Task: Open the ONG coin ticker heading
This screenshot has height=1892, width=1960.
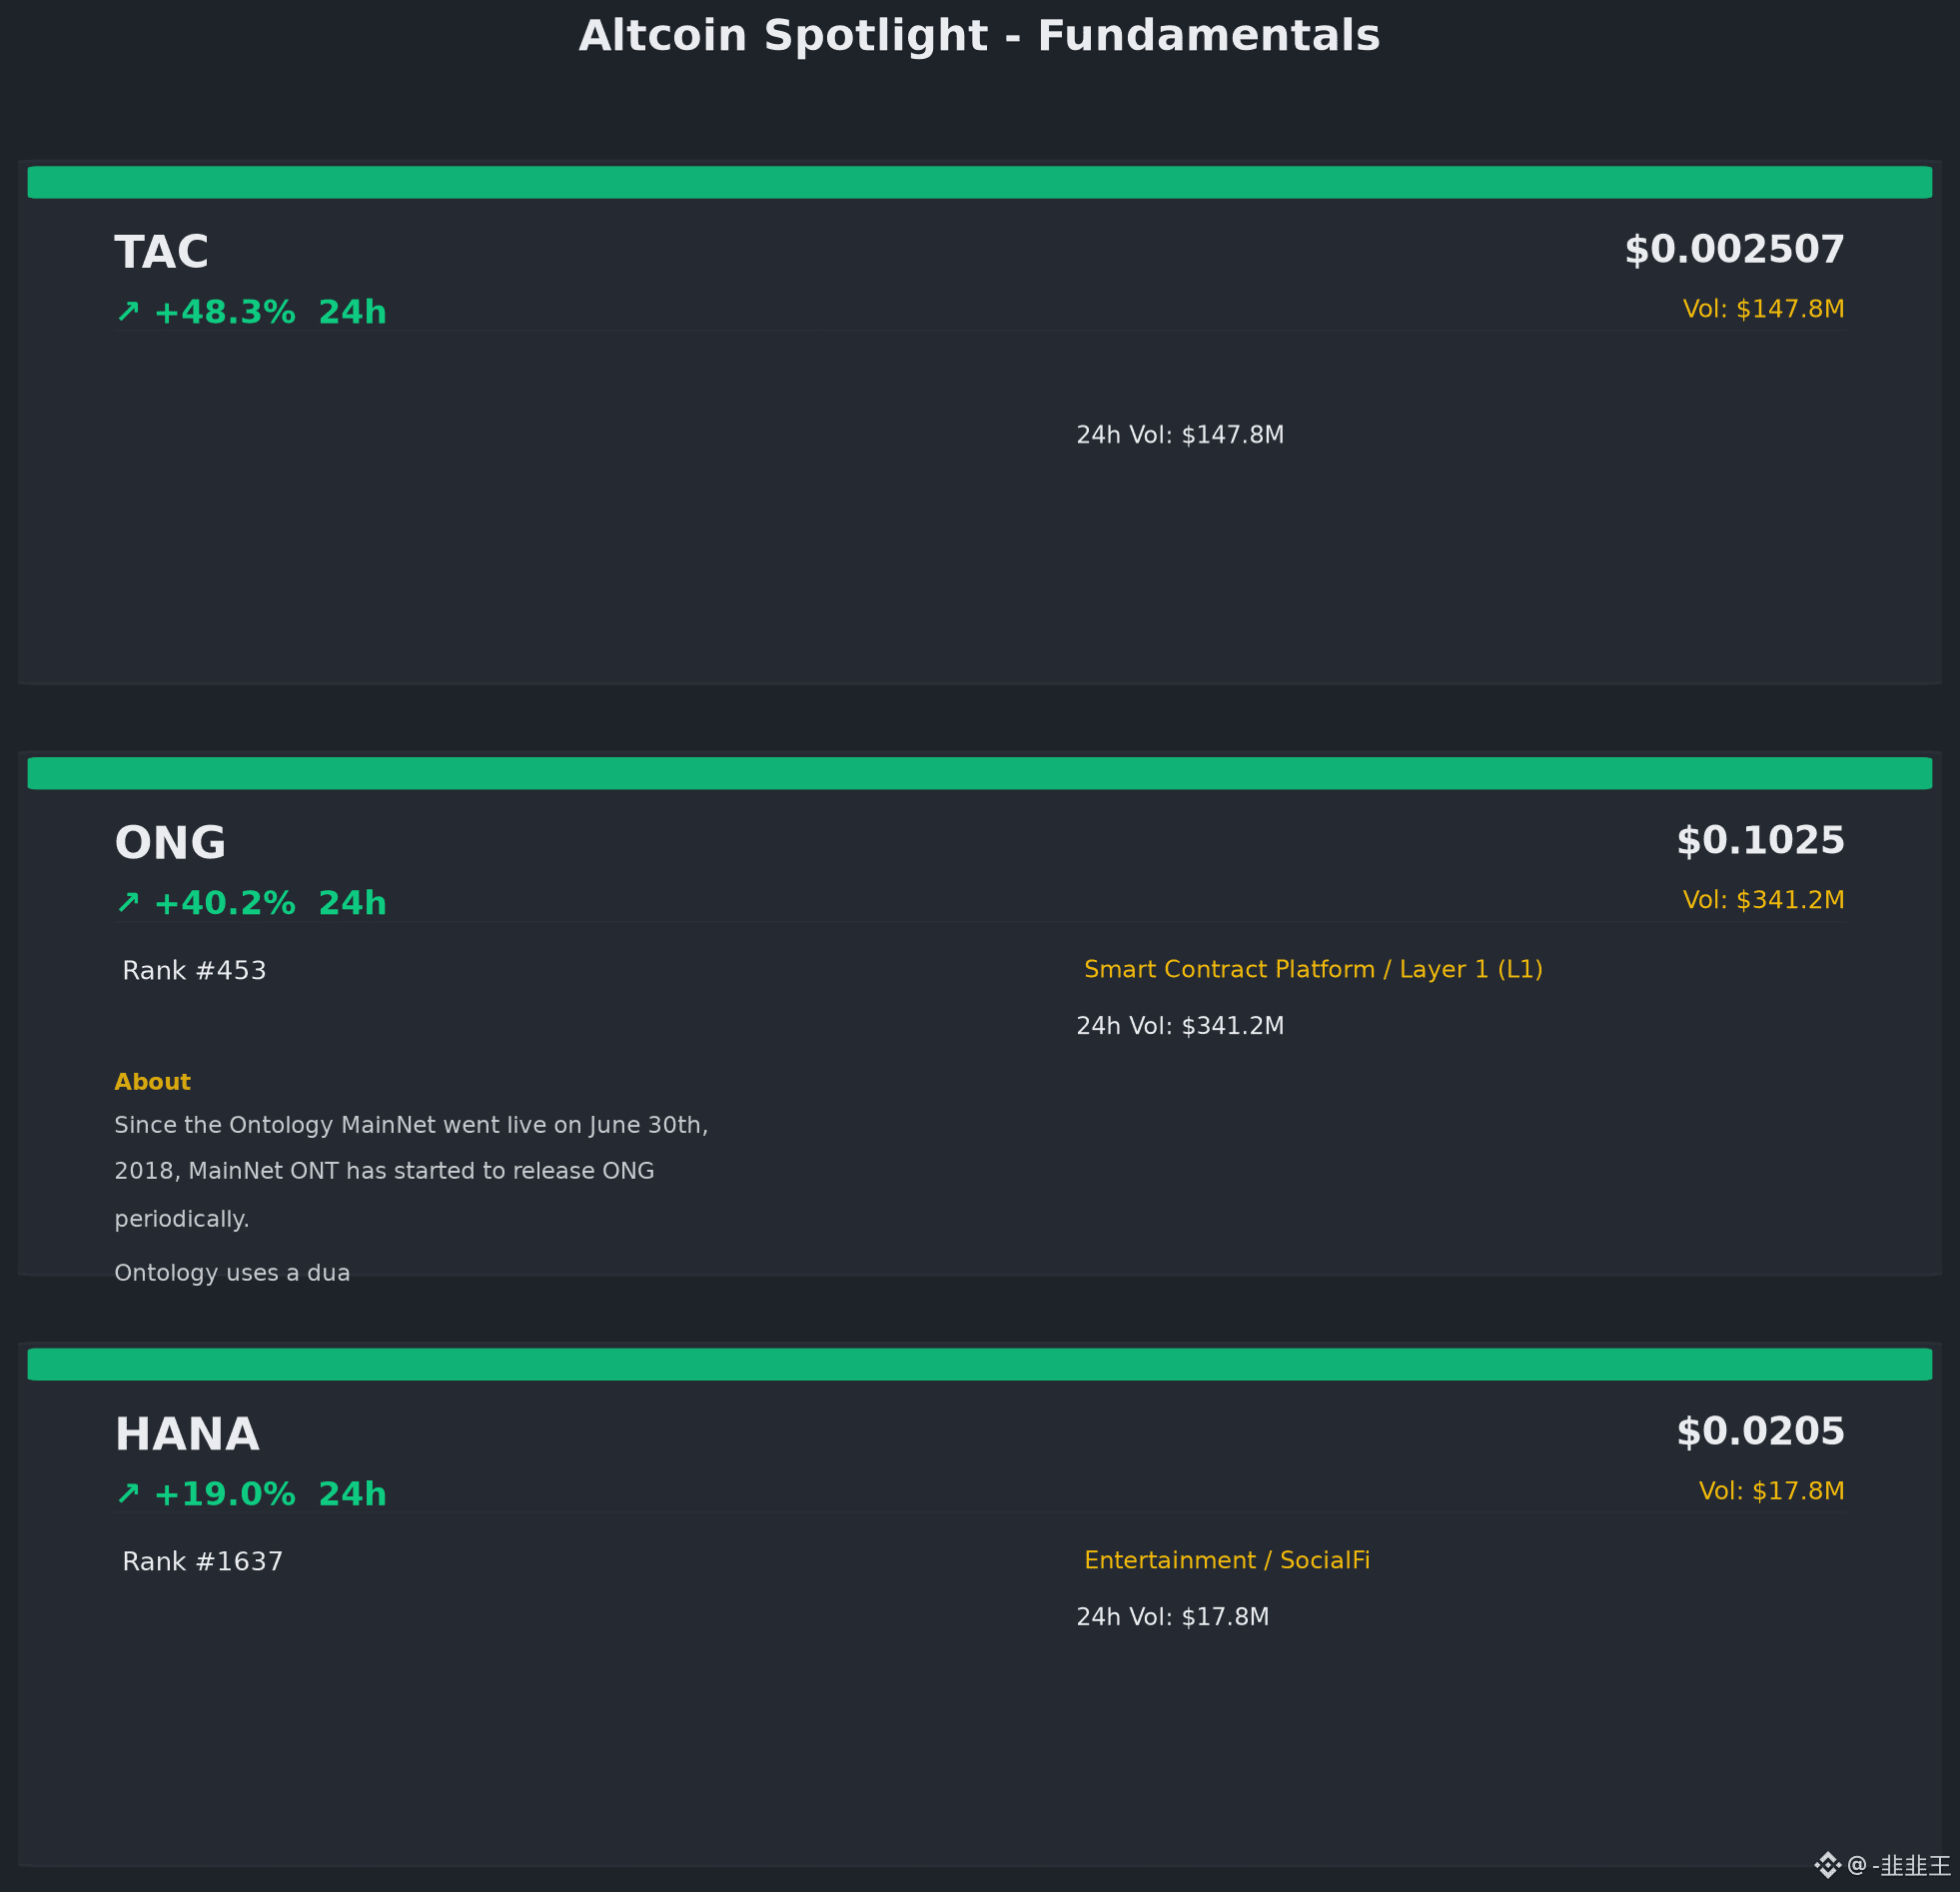Action: 170,843
